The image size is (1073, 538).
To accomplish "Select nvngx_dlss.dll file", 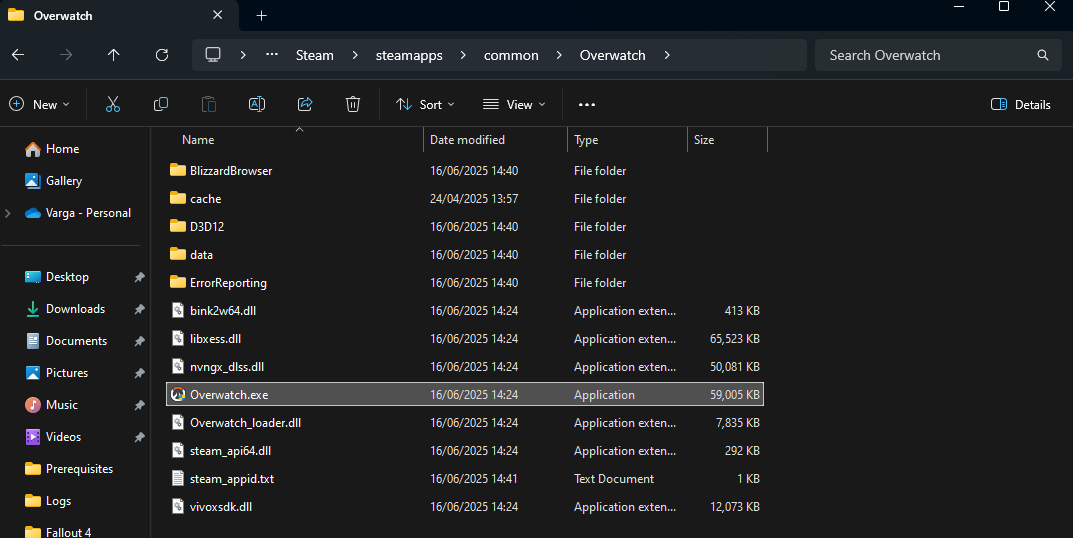I will (465, 367).
